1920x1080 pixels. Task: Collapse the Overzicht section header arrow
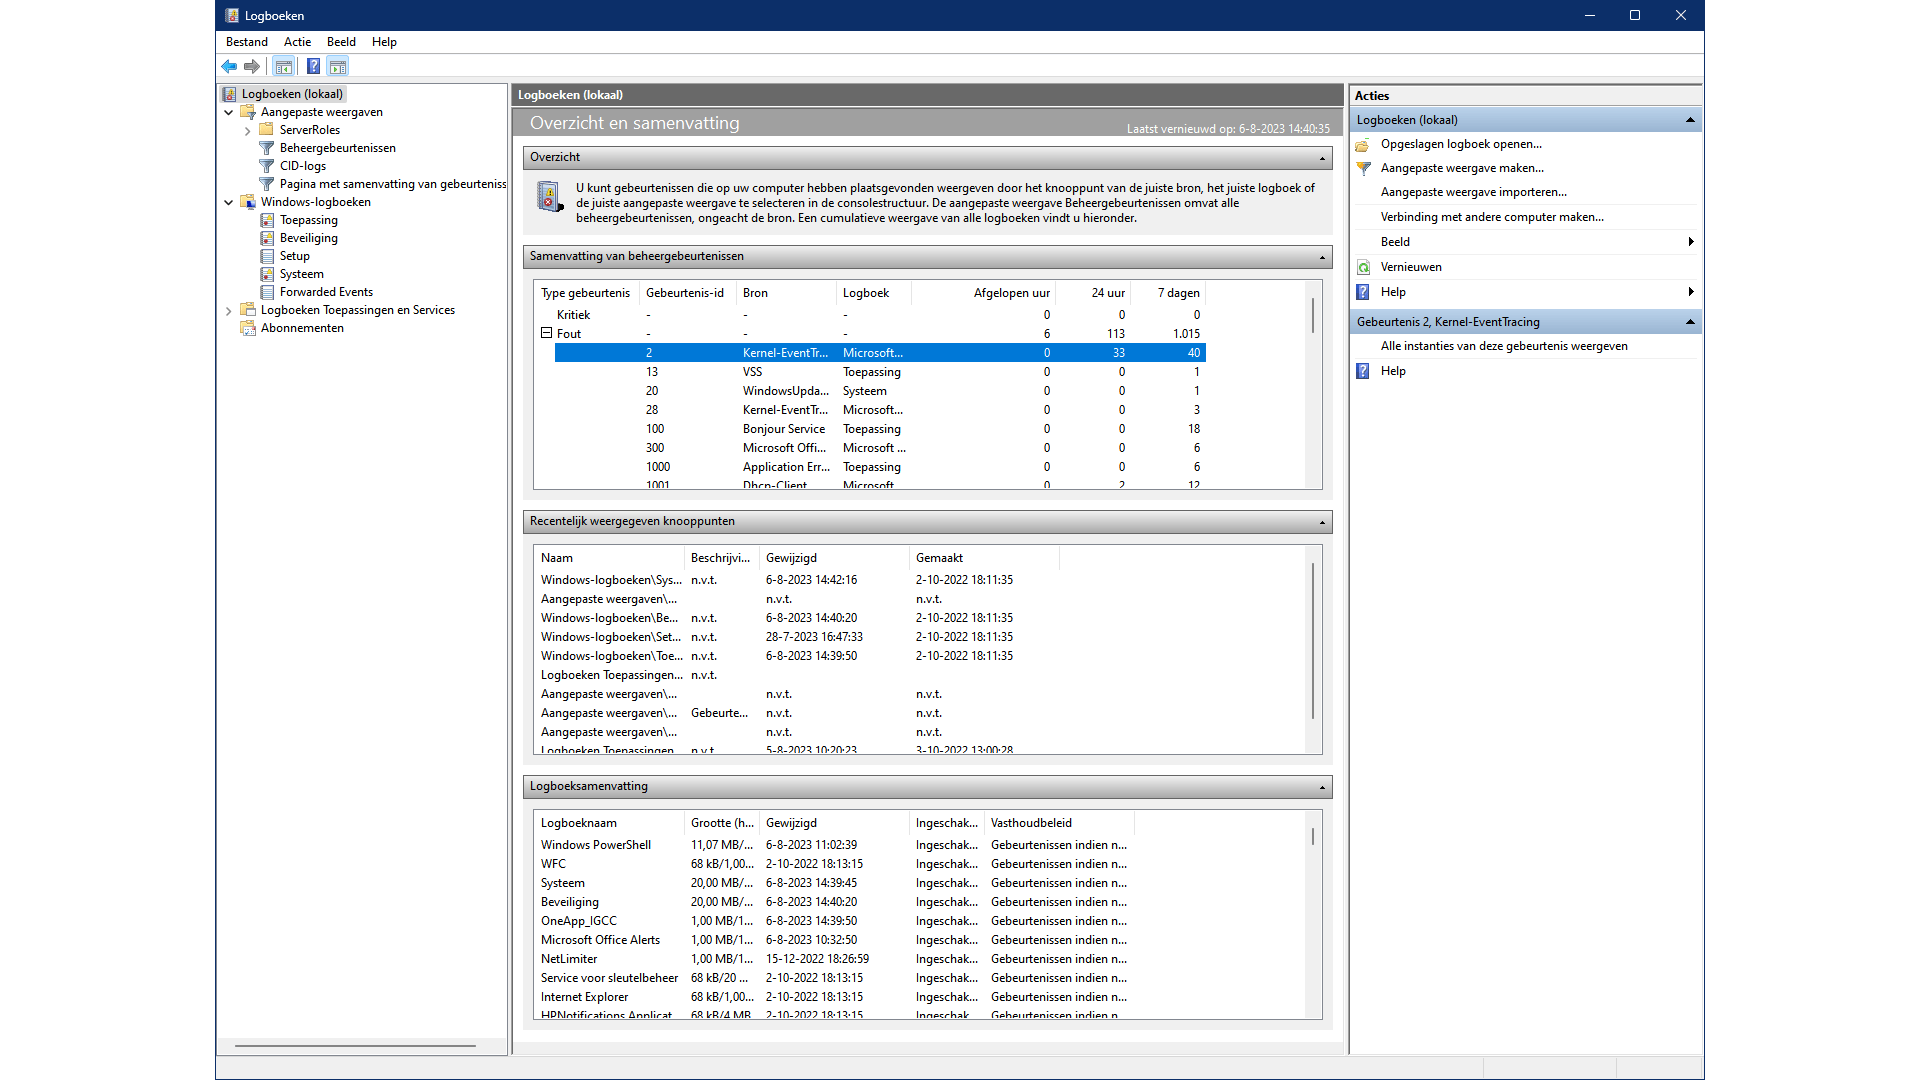point(1322,158)
